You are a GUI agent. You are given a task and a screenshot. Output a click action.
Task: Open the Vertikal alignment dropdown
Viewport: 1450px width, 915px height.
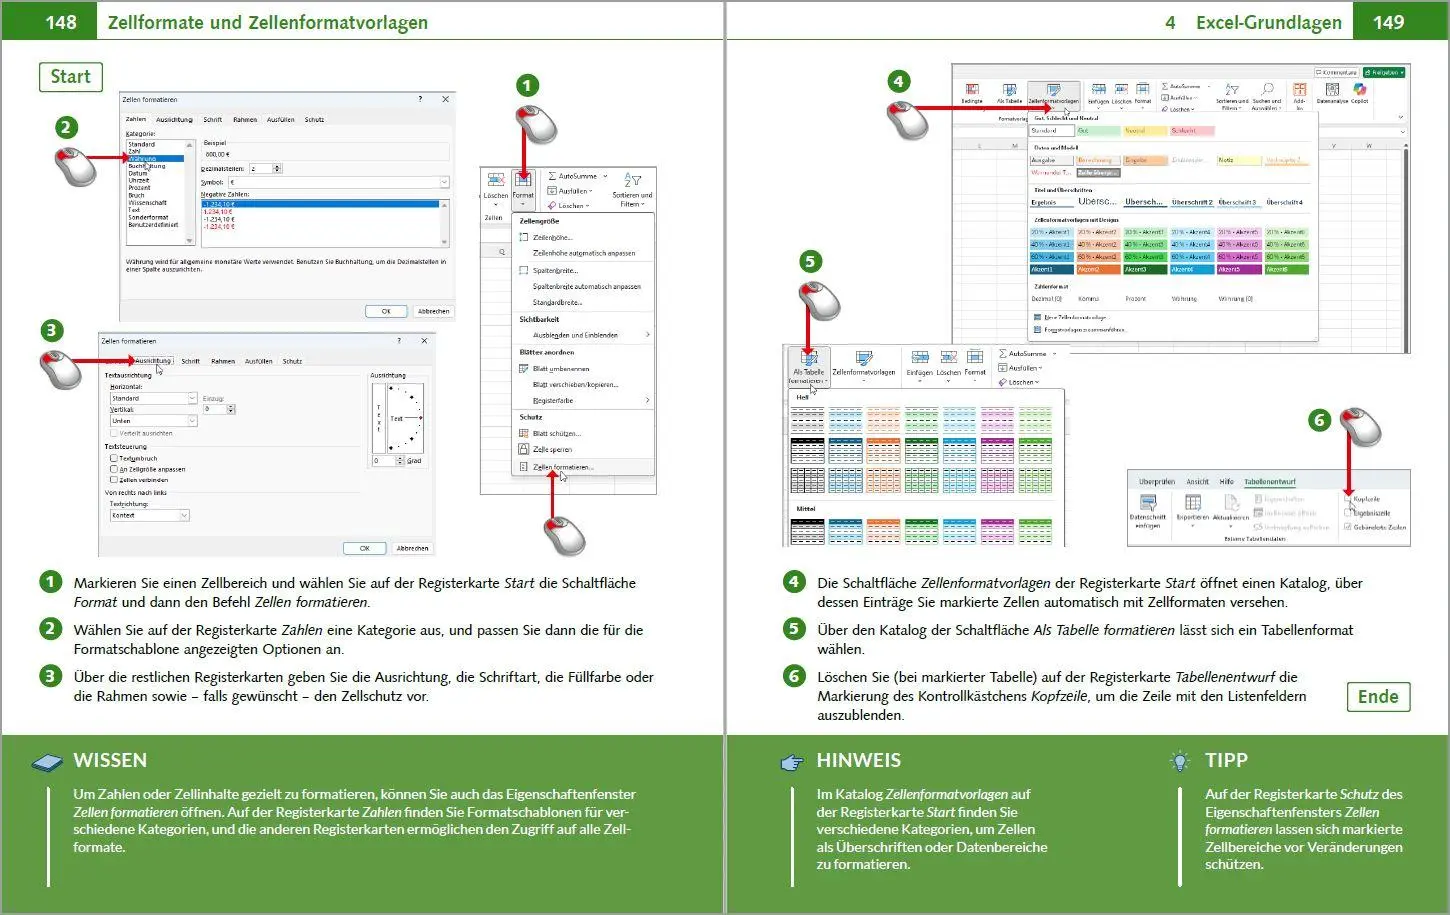point(153,421)
